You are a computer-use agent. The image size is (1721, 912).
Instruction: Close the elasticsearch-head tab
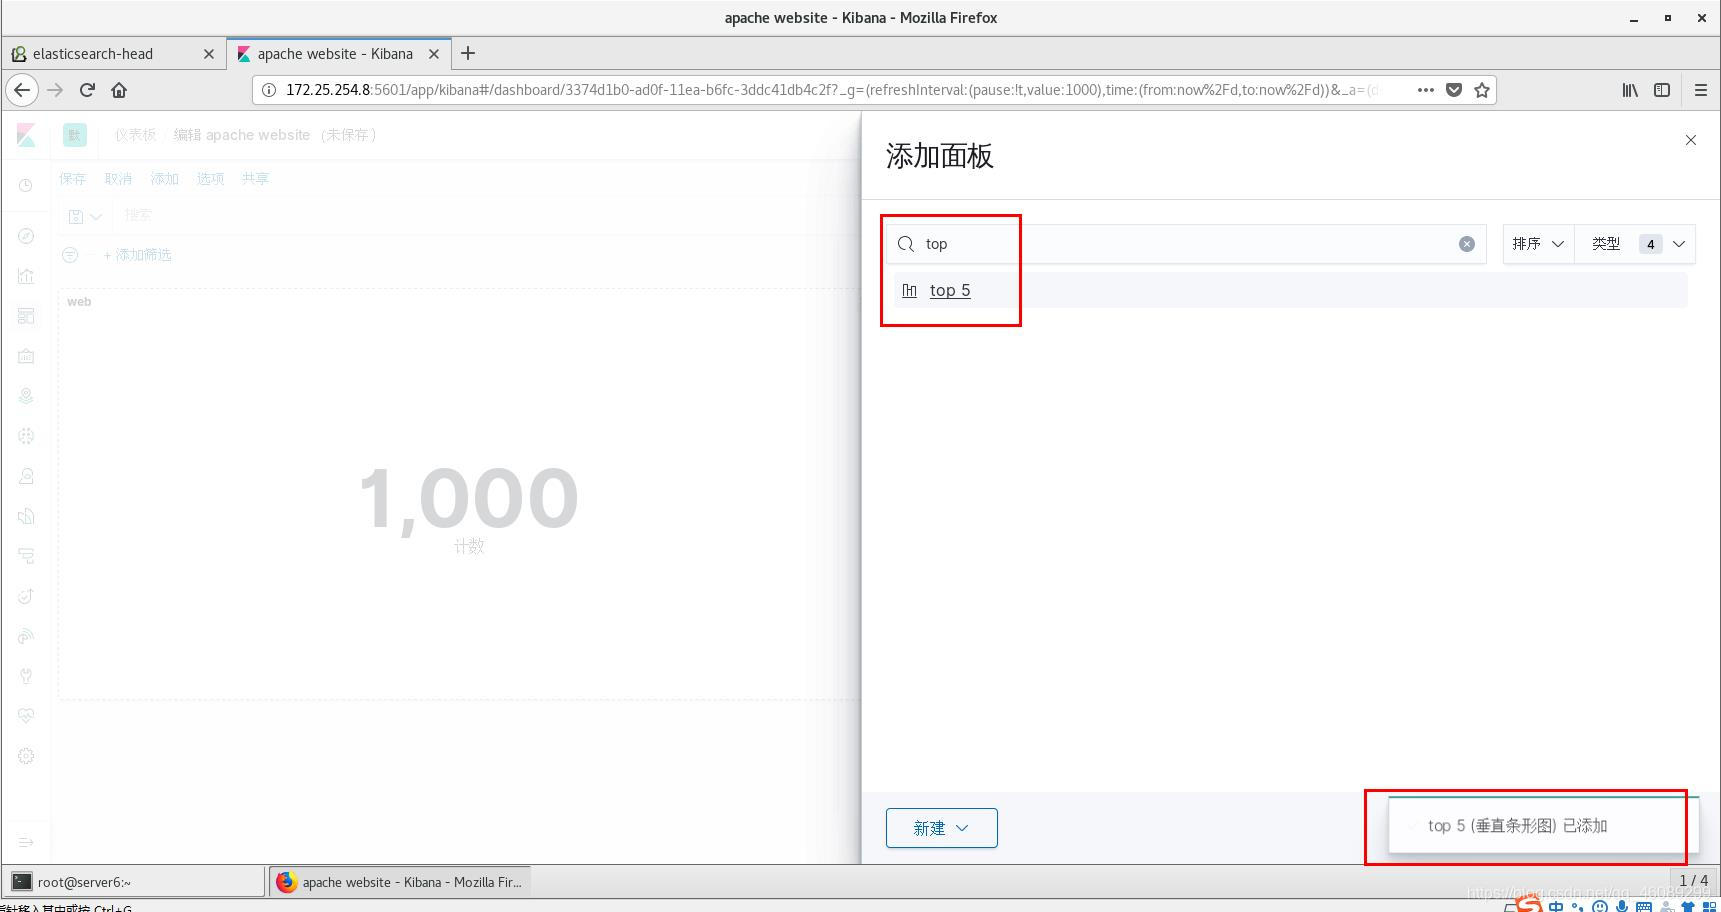coord(208,54)
